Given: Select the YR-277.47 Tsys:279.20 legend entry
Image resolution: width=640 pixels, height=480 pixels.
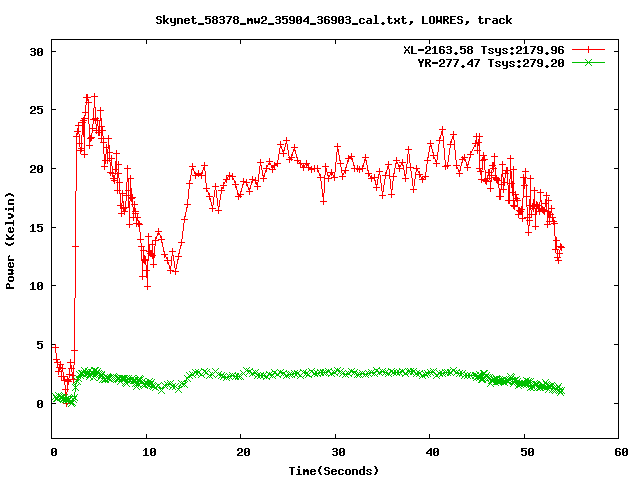Looking at the screenshot, I should click(x=491, y=63).
